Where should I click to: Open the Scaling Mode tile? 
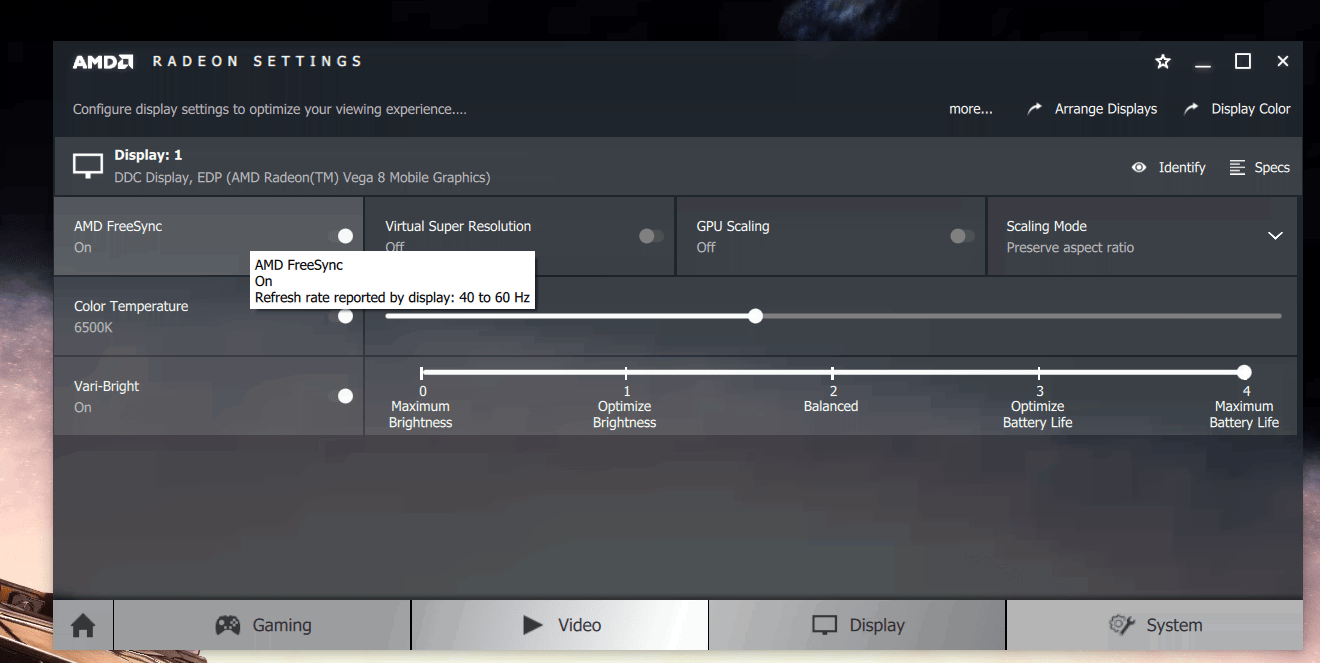coord(1142,236)
